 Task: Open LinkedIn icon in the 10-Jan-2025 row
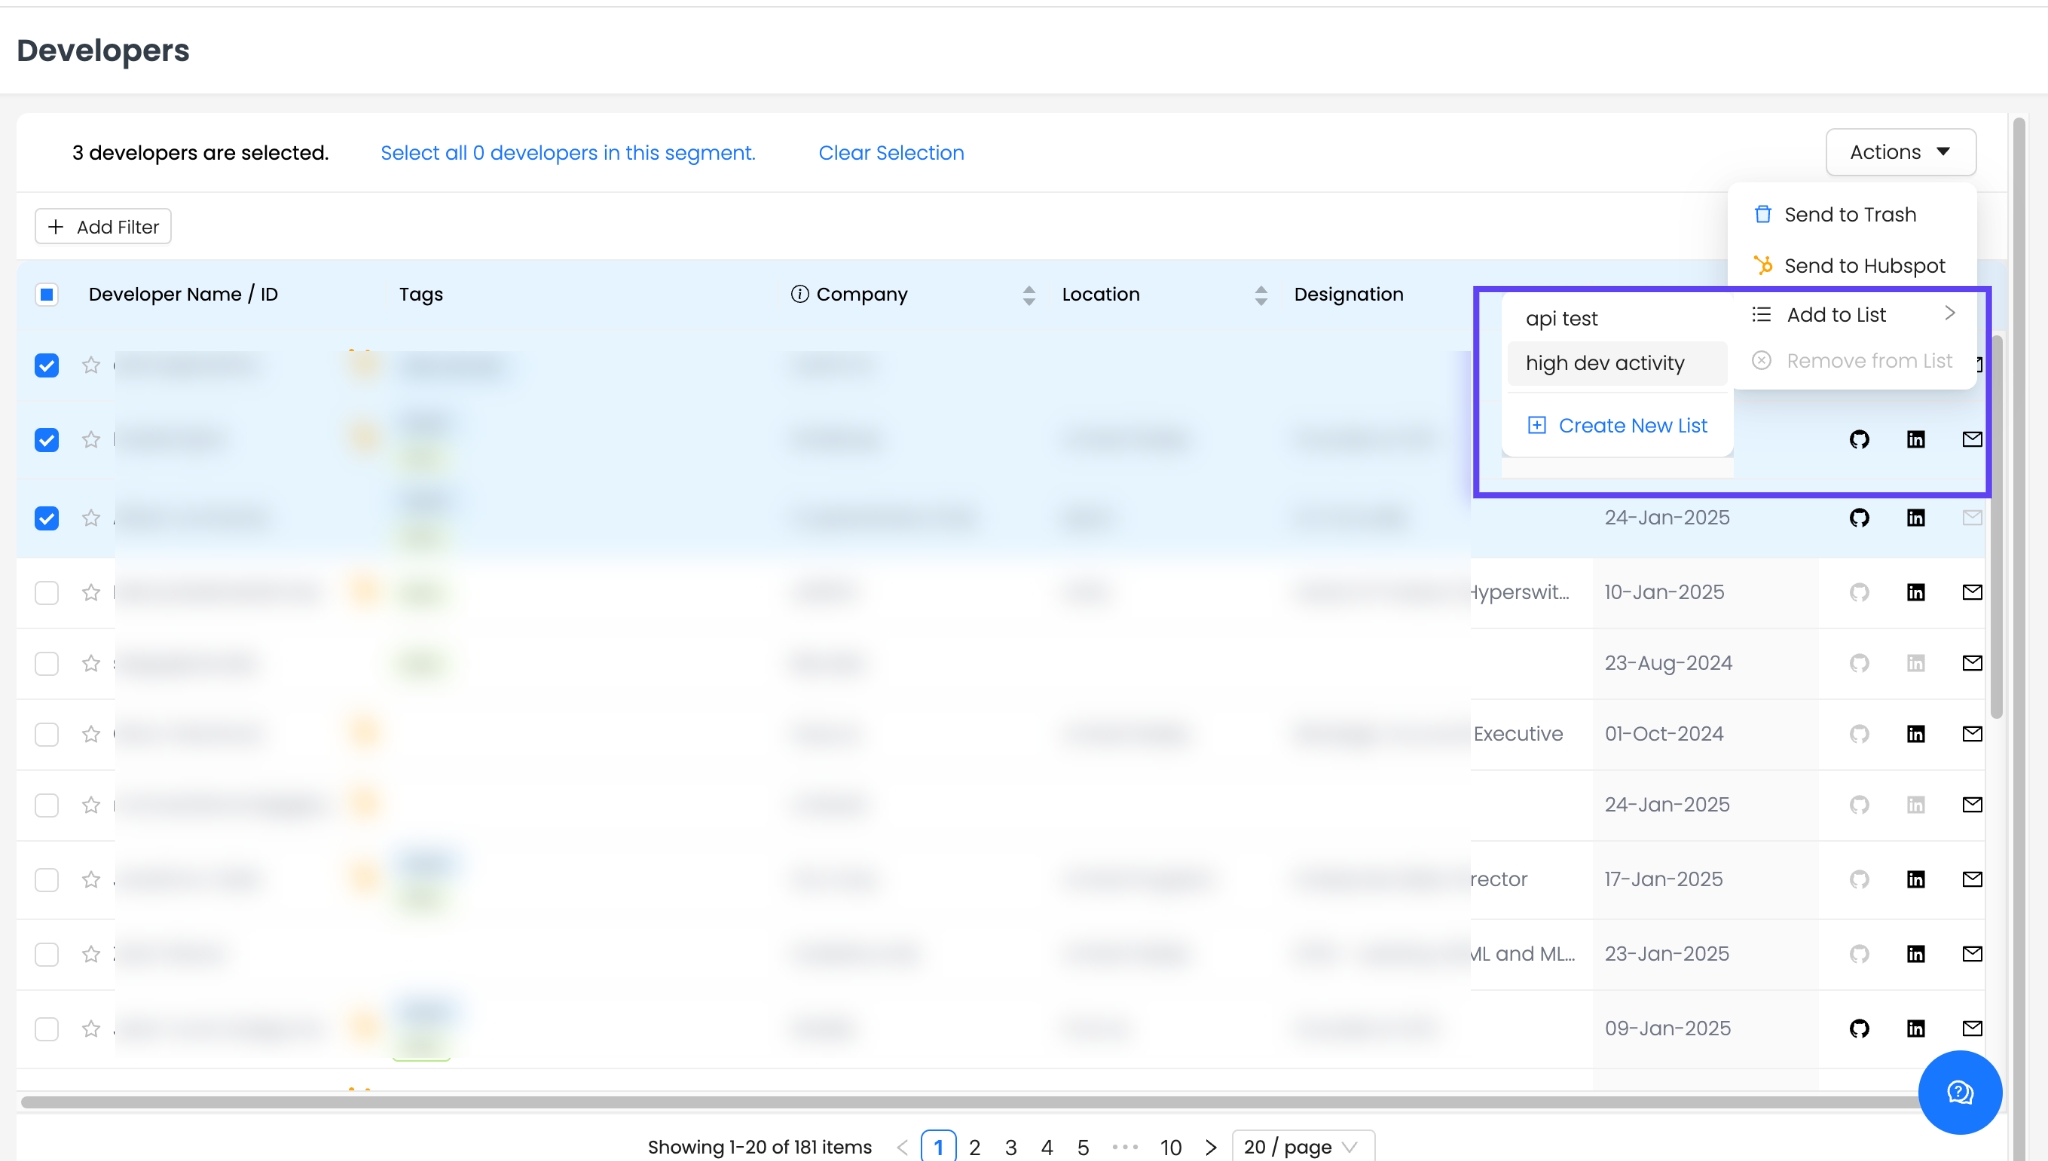point(1915,592)
